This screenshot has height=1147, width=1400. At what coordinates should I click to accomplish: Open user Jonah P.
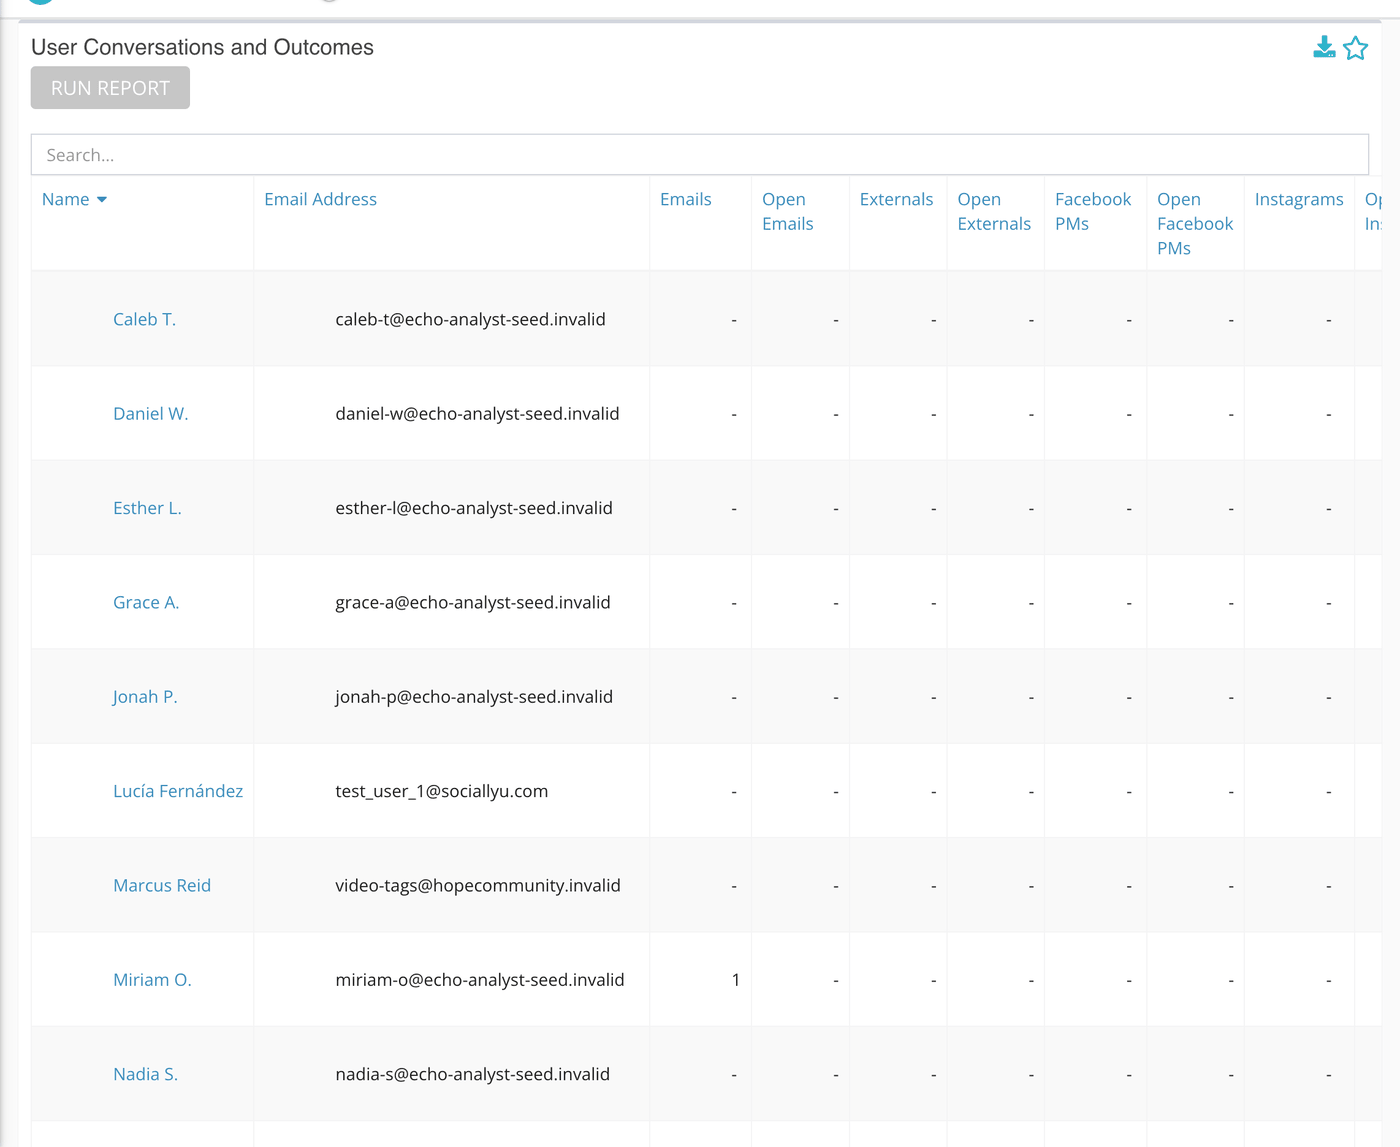145,696
